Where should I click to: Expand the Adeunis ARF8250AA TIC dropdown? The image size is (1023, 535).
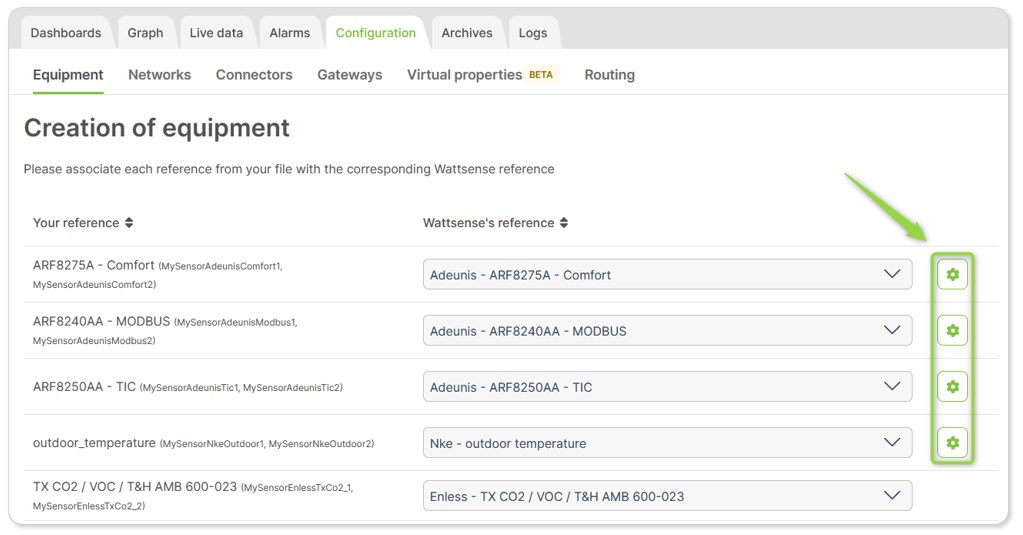tap(667, 387)
